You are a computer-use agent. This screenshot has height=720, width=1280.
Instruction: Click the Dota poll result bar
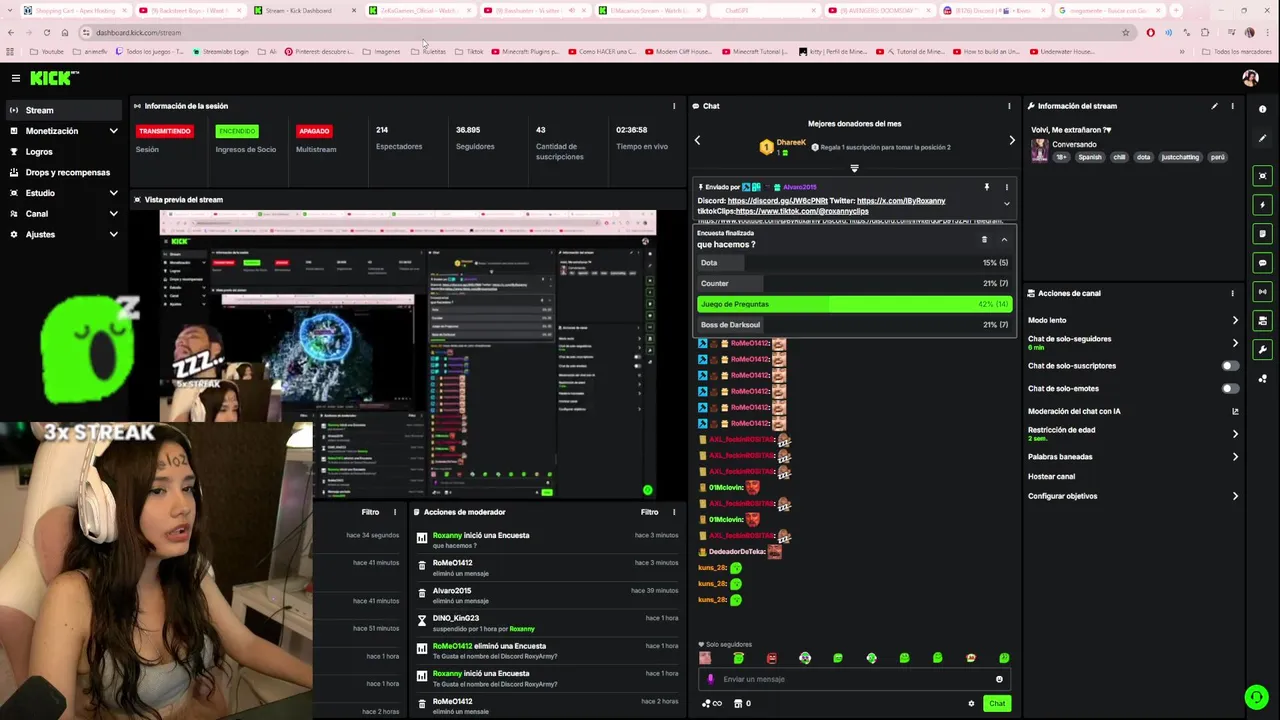coord(854,263)
